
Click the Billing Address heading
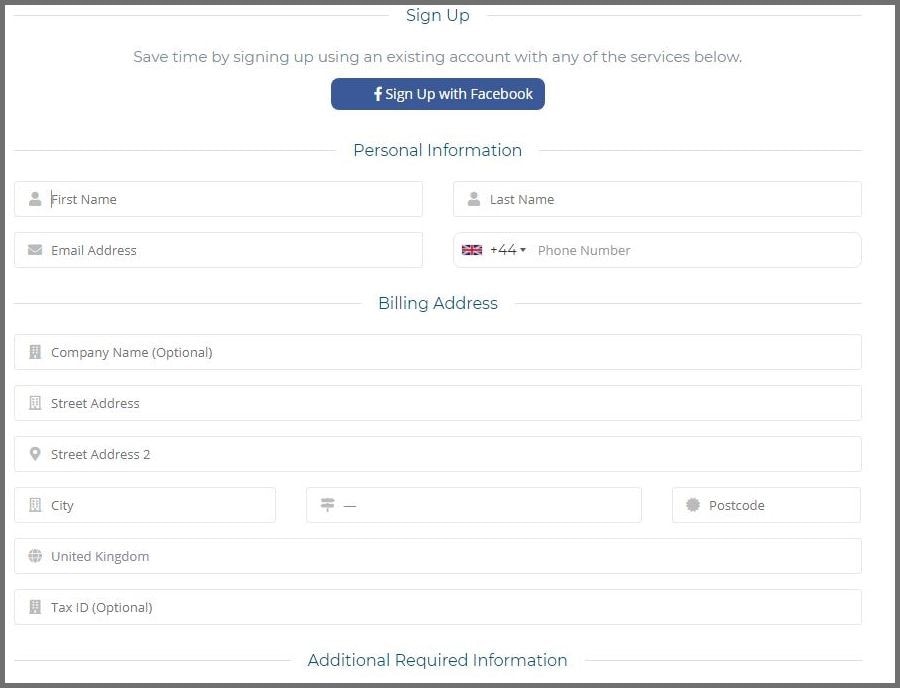coord(437,303)
